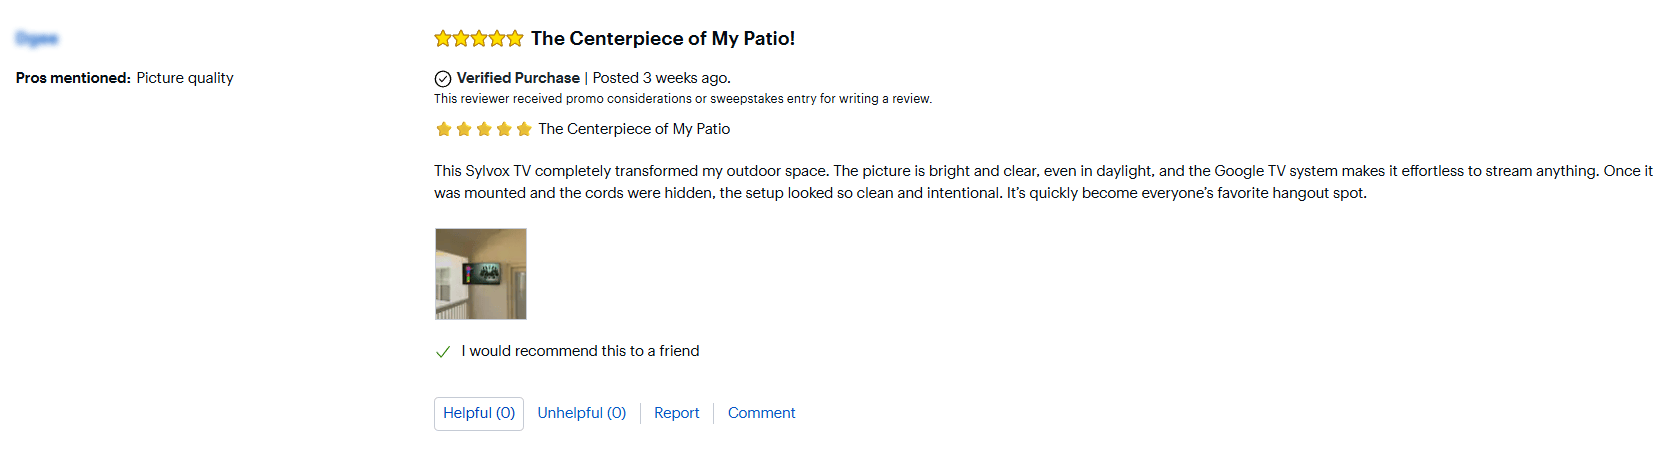The image size is (1680, 468).
Task: Click the "Verified Purchase" label
Action: 518,78
